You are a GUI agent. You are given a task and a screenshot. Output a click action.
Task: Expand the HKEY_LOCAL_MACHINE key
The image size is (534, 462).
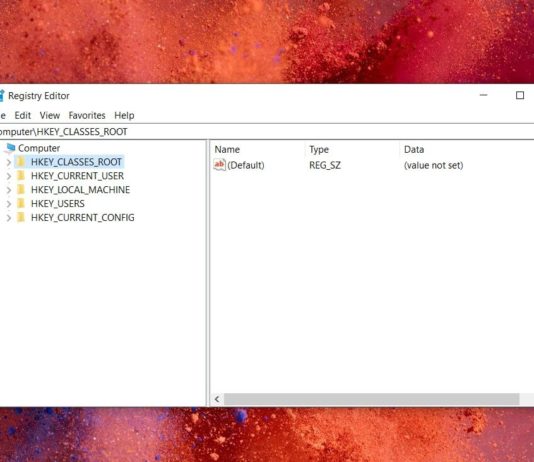[9, 190]
